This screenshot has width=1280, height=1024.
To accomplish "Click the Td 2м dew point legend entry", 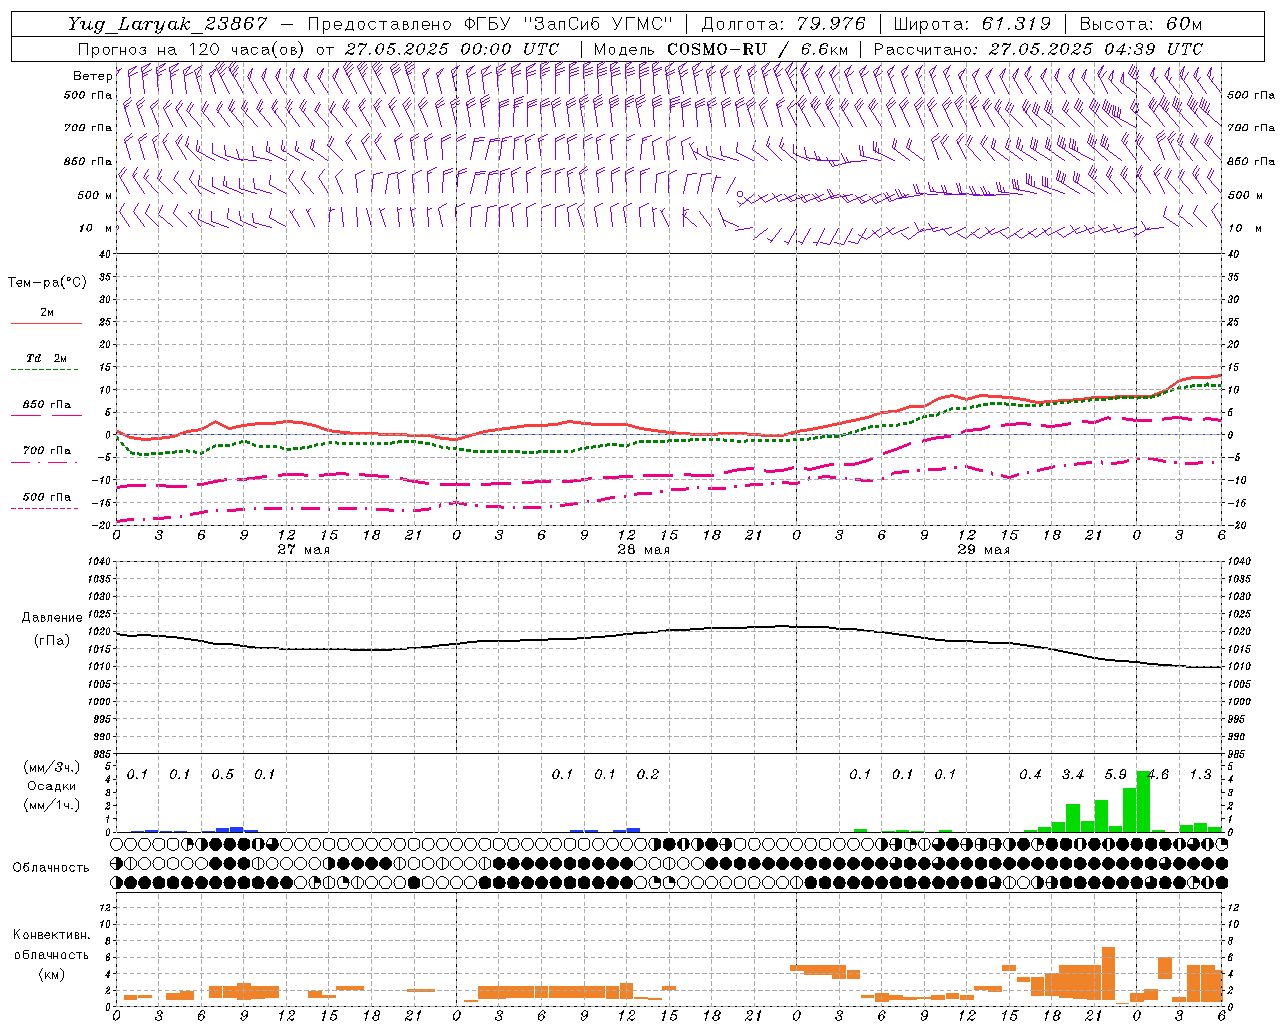I will [x=46, y=358].
